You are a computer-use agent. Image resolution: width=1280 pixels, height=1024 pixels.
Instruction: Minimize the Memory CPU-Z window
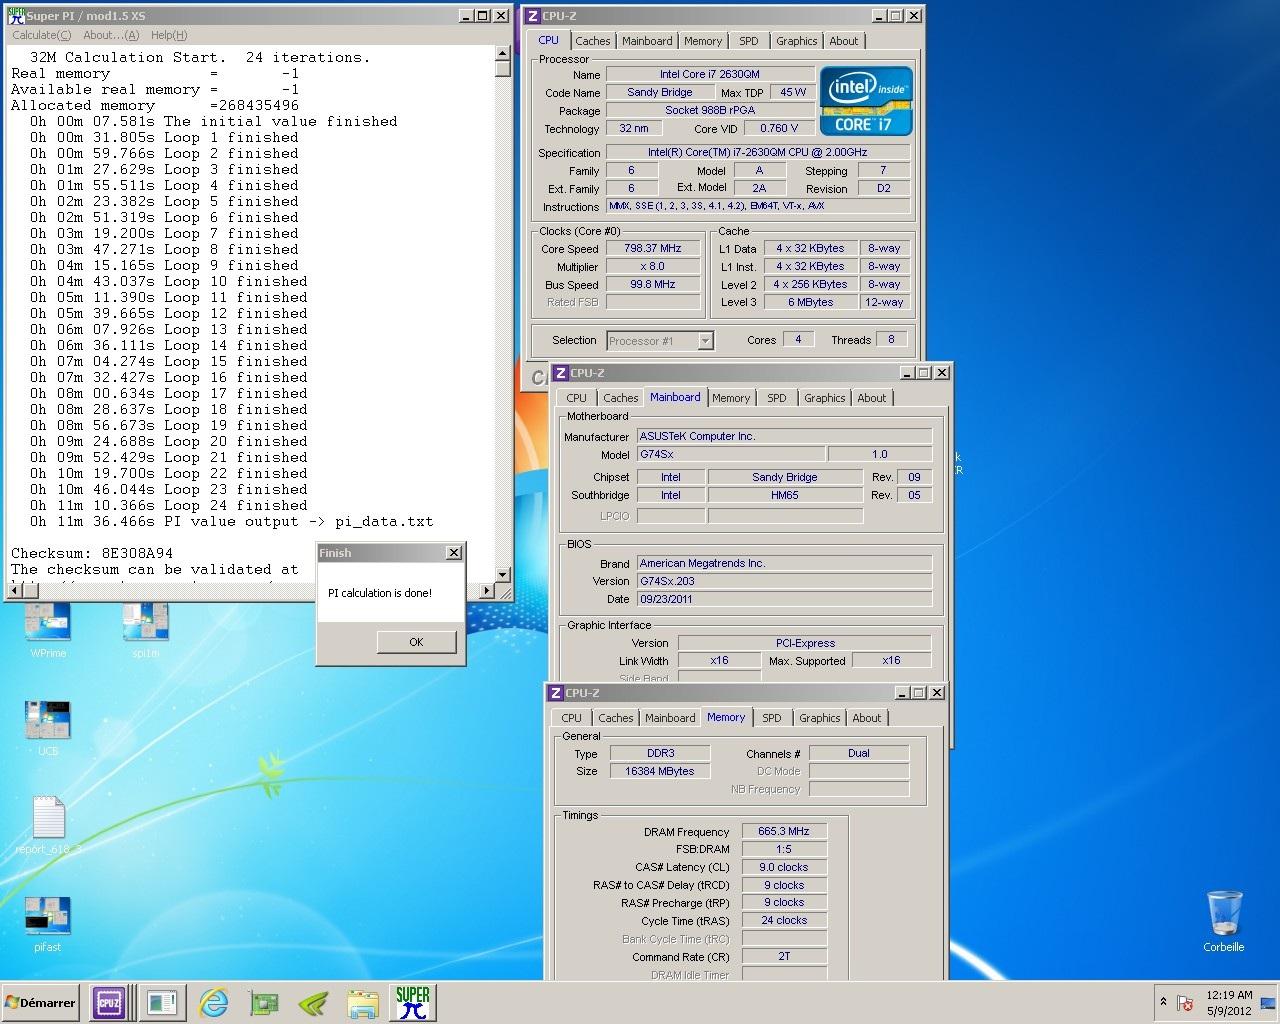click(903, 693)
